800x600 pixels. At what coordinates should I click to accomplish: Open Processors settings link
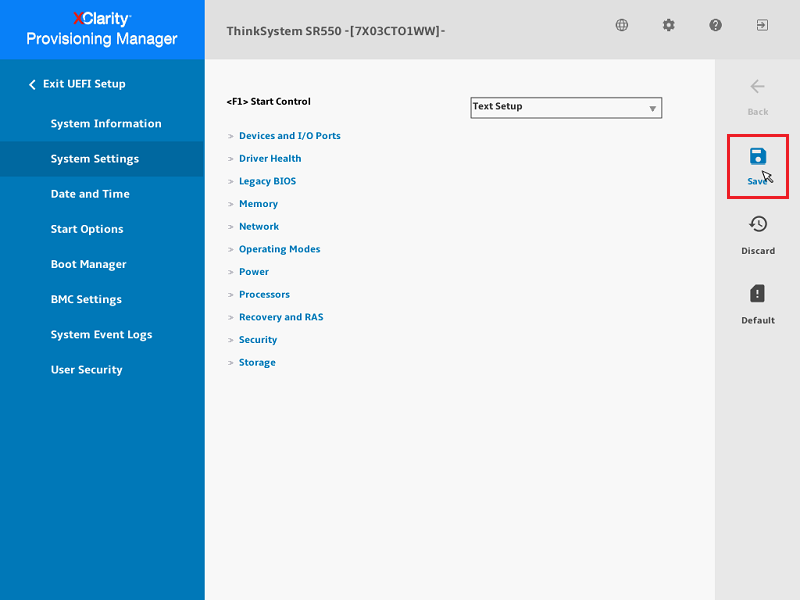pyautogui.click(x=264, y=294)
